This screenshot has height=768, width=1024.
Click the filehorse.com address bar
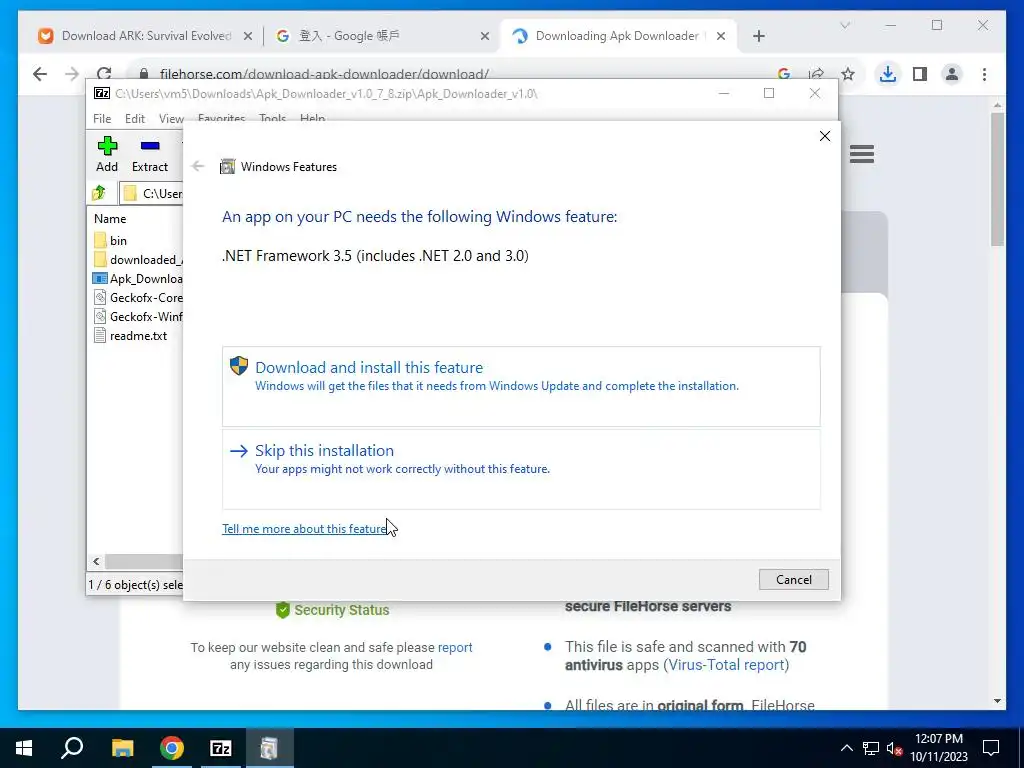click(324, 74)
